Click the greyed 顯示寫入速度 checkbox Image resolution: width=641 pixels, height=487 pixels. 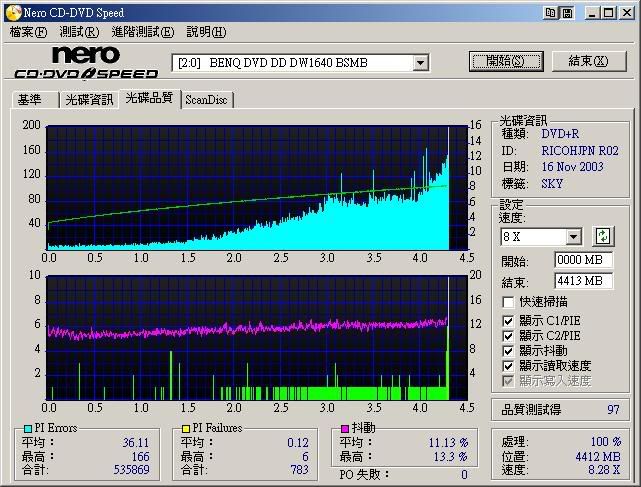point(508,381)
